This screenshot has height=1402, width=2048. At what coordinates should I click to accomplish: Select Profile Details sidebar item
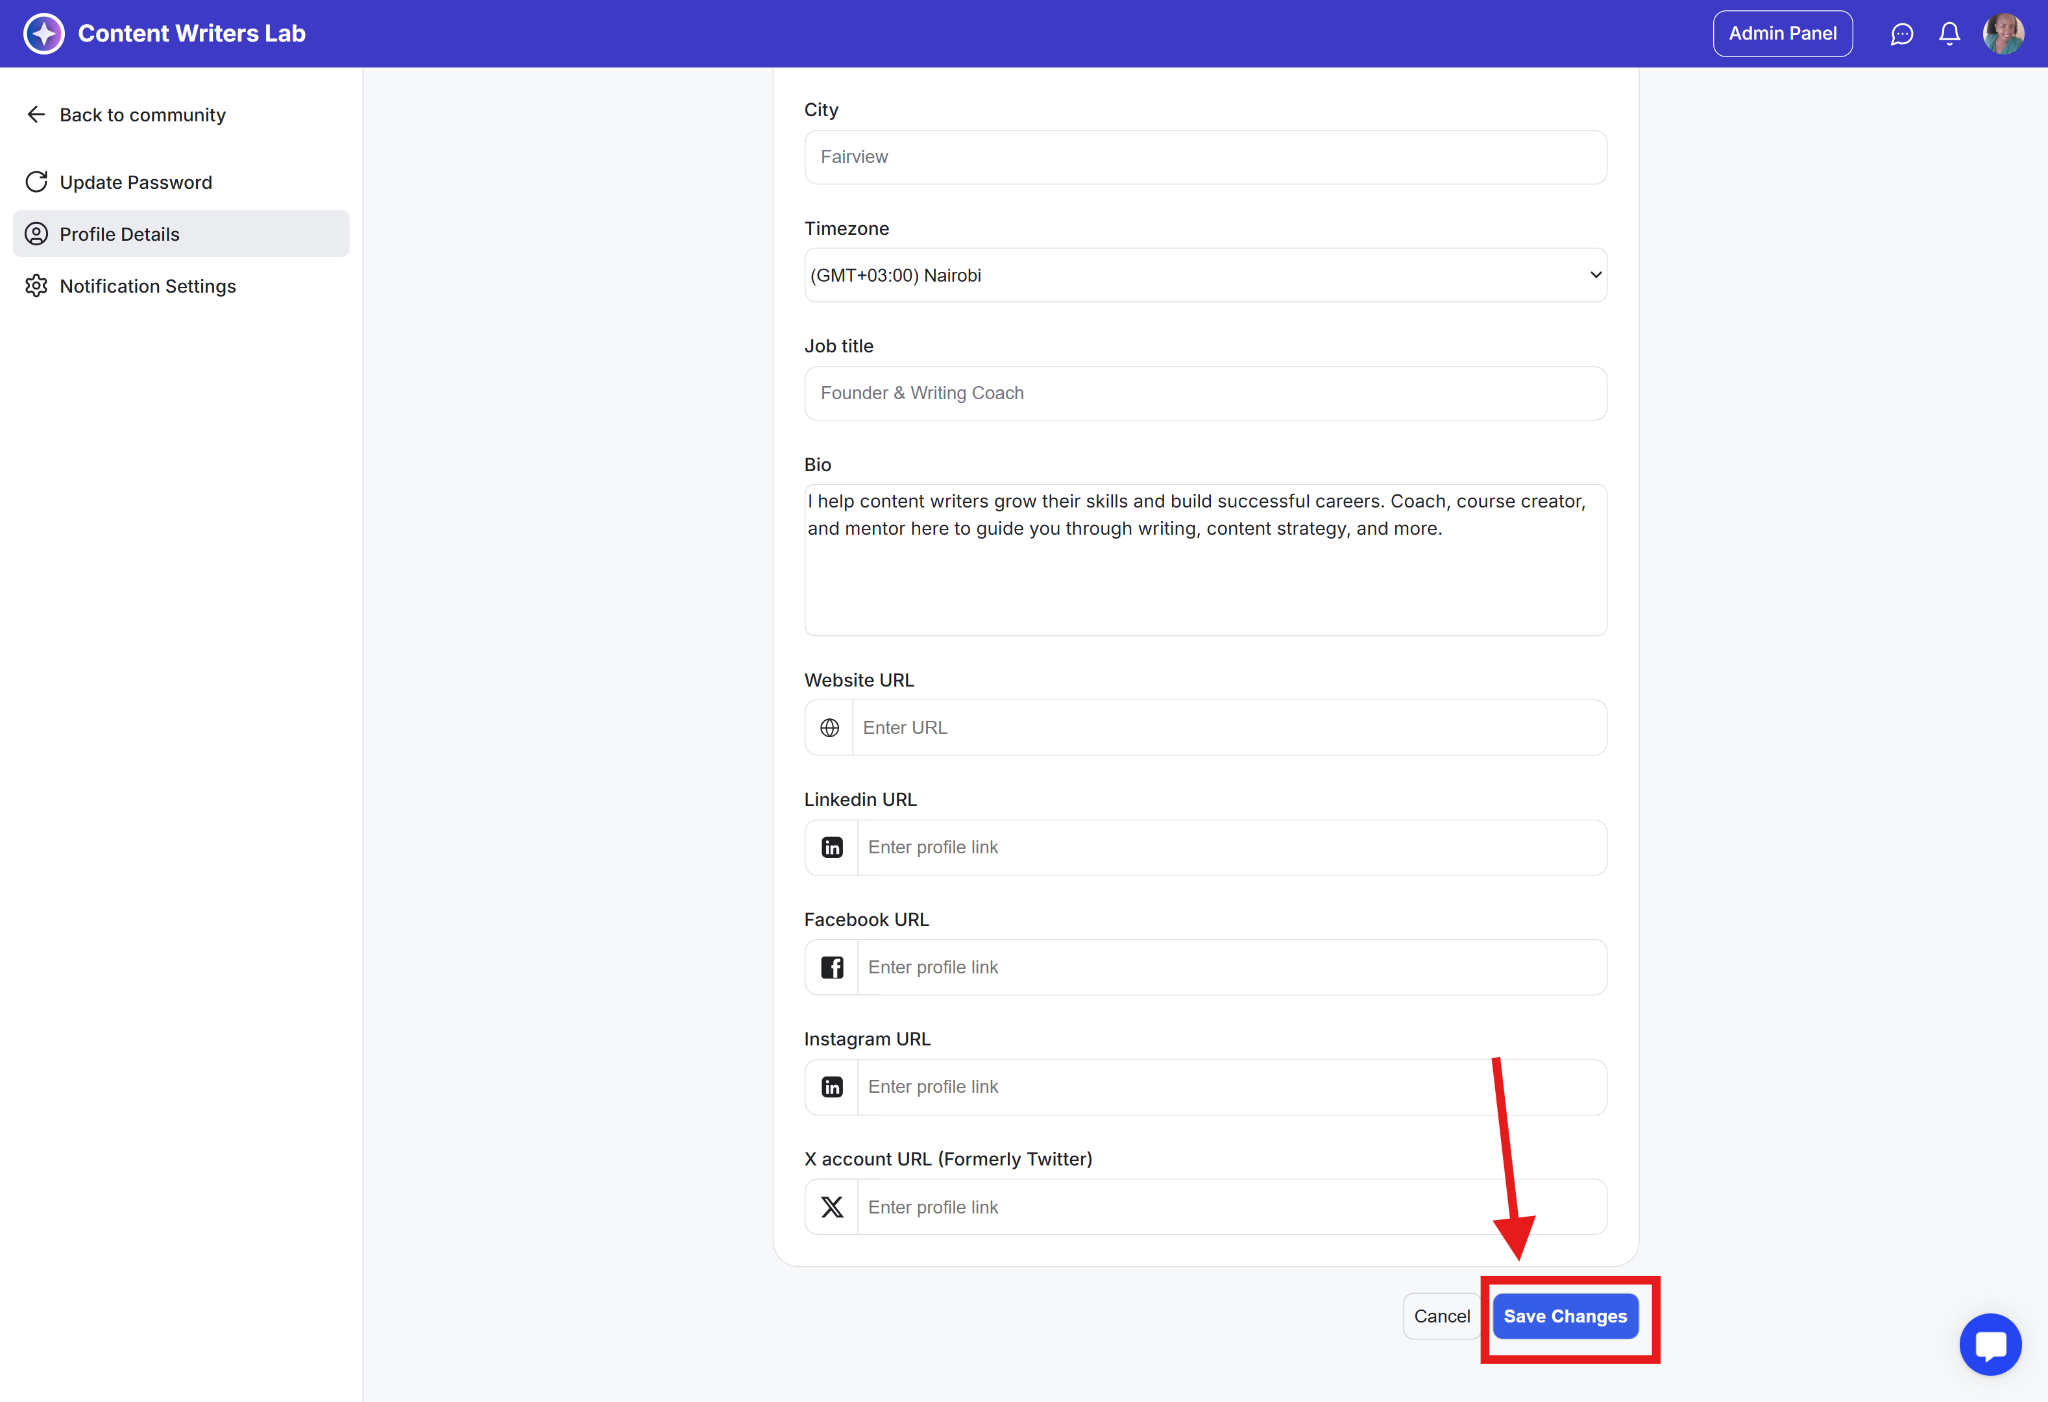[x=120, y=234]
